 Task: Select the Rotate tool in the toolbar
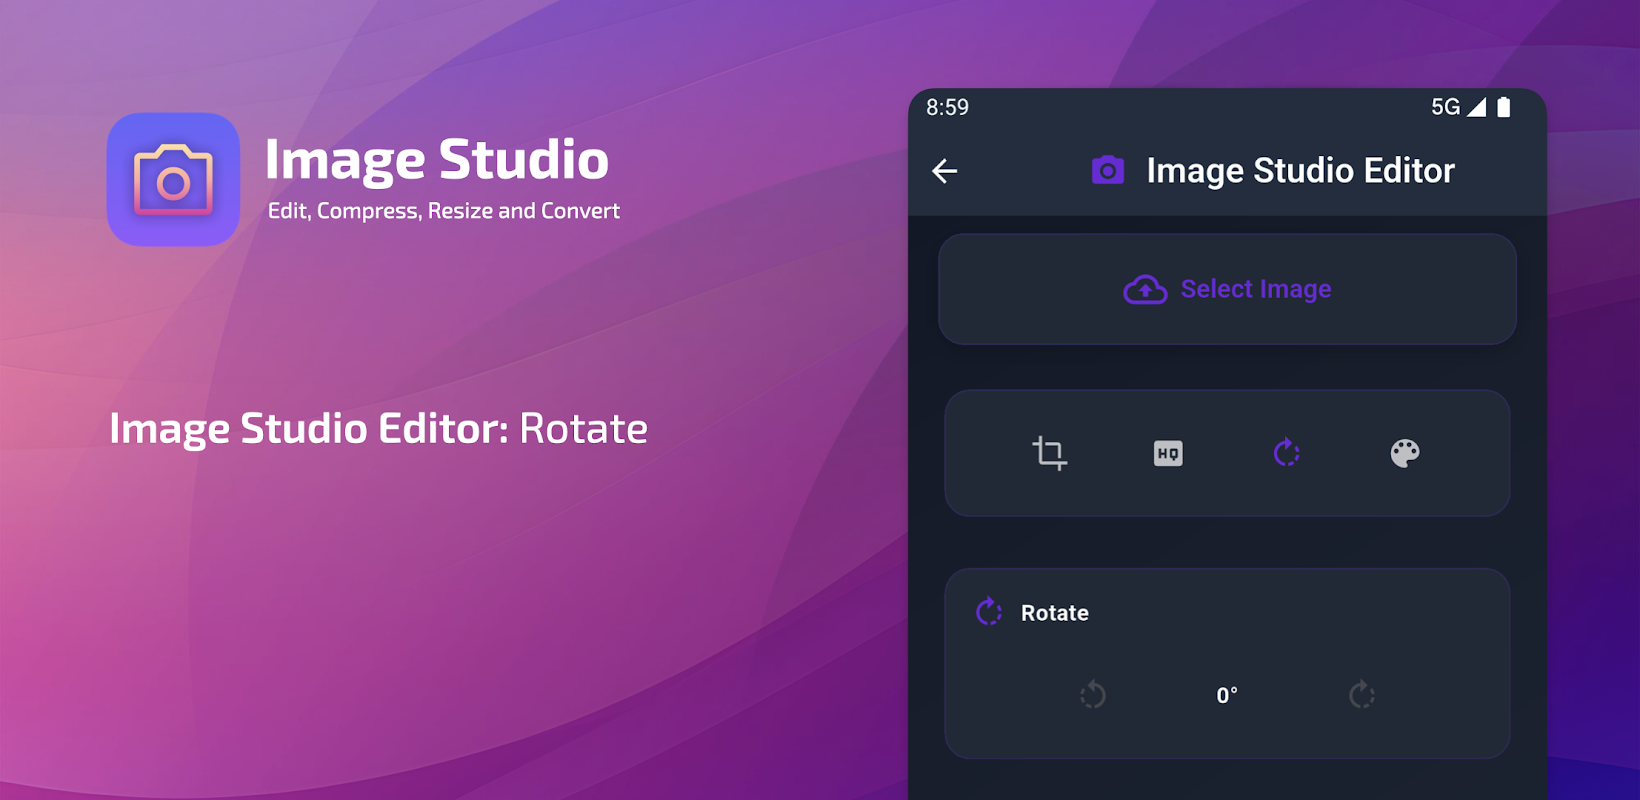1287,453
